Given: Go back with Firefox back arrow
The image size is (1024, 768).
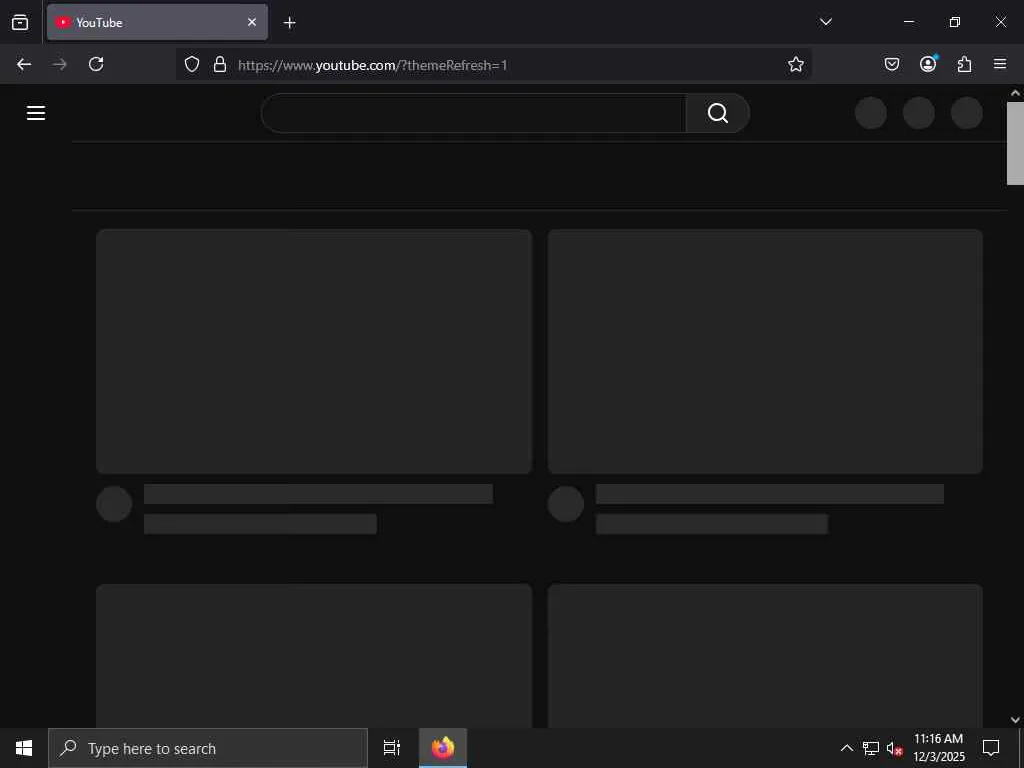Looking at the screenshot, I should [x=24, y=64].
